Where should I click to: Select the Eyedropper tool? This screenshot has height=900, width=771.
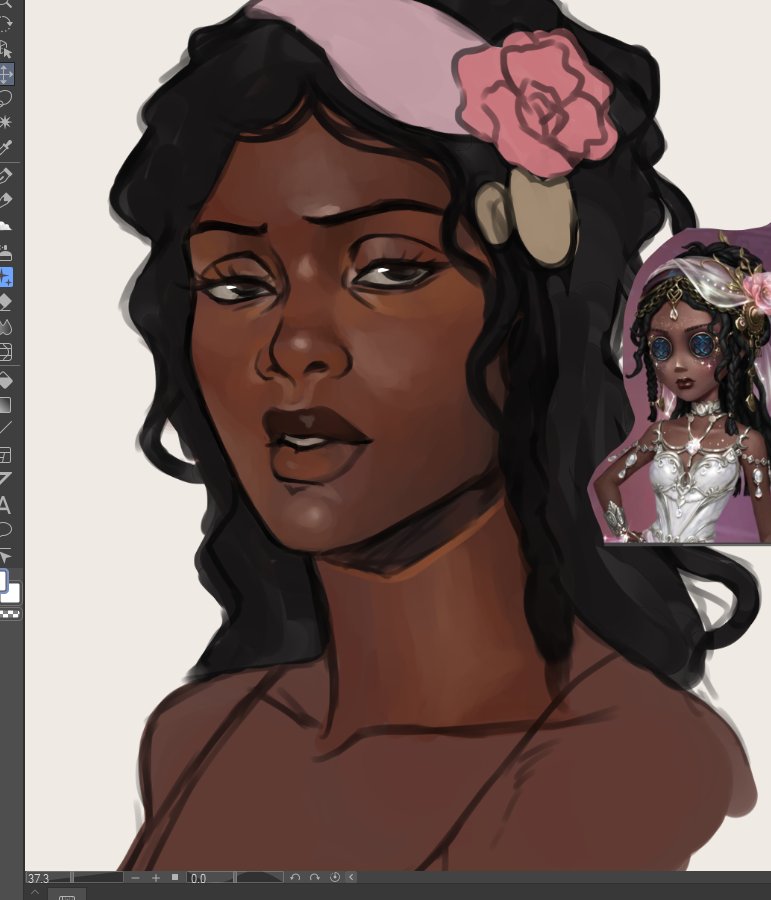click(5, 148)
